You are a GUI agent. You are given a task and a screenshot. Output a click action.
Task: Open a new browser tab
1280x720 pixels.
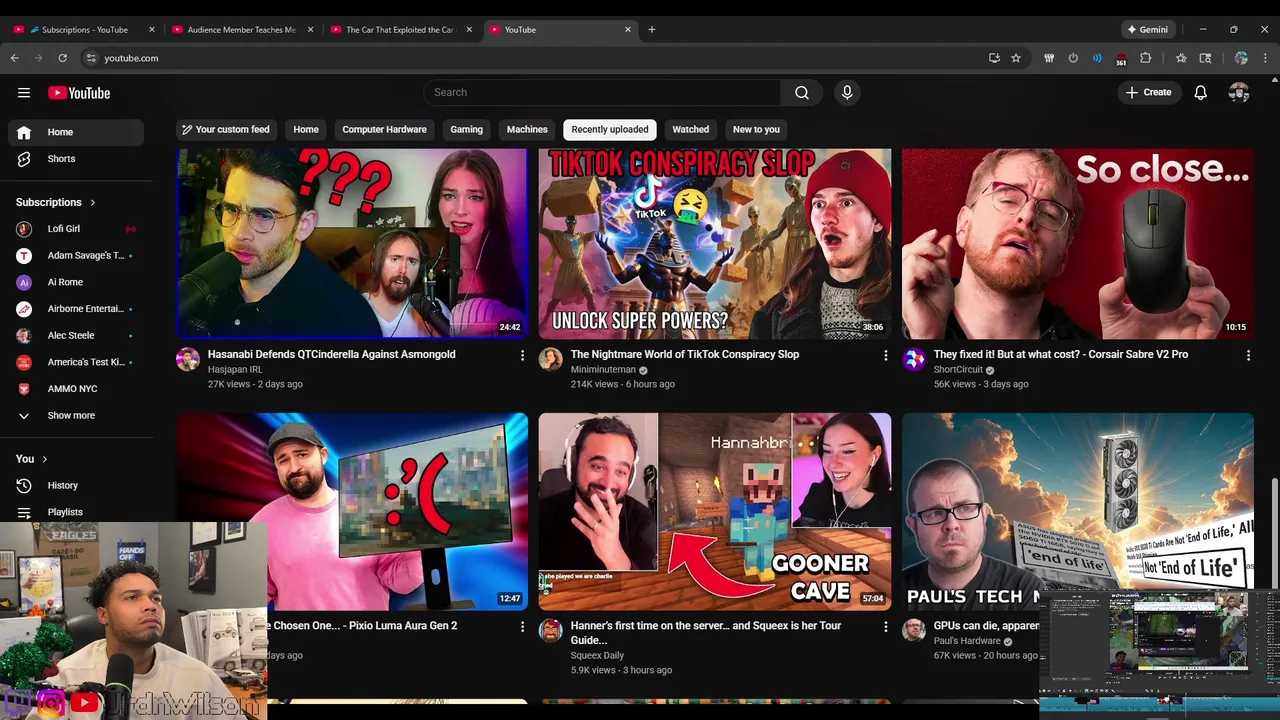click(652, 30)
